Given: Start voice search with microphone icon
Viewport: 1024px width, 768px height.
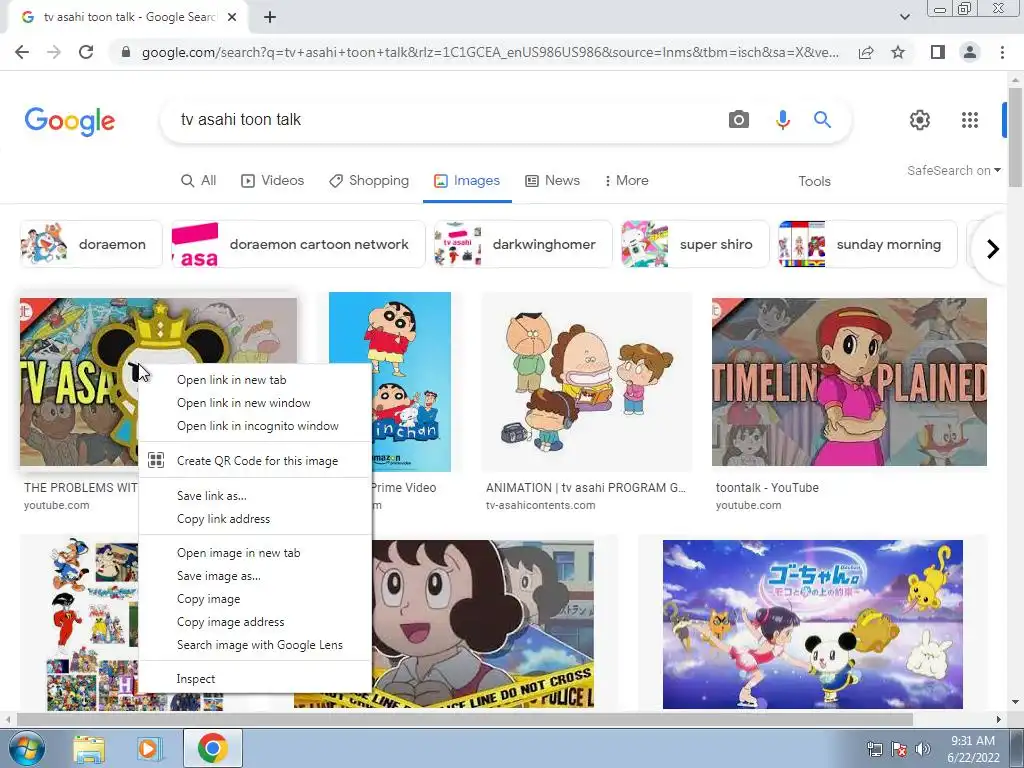Looking at the screenshot, I should click(782, 120).
